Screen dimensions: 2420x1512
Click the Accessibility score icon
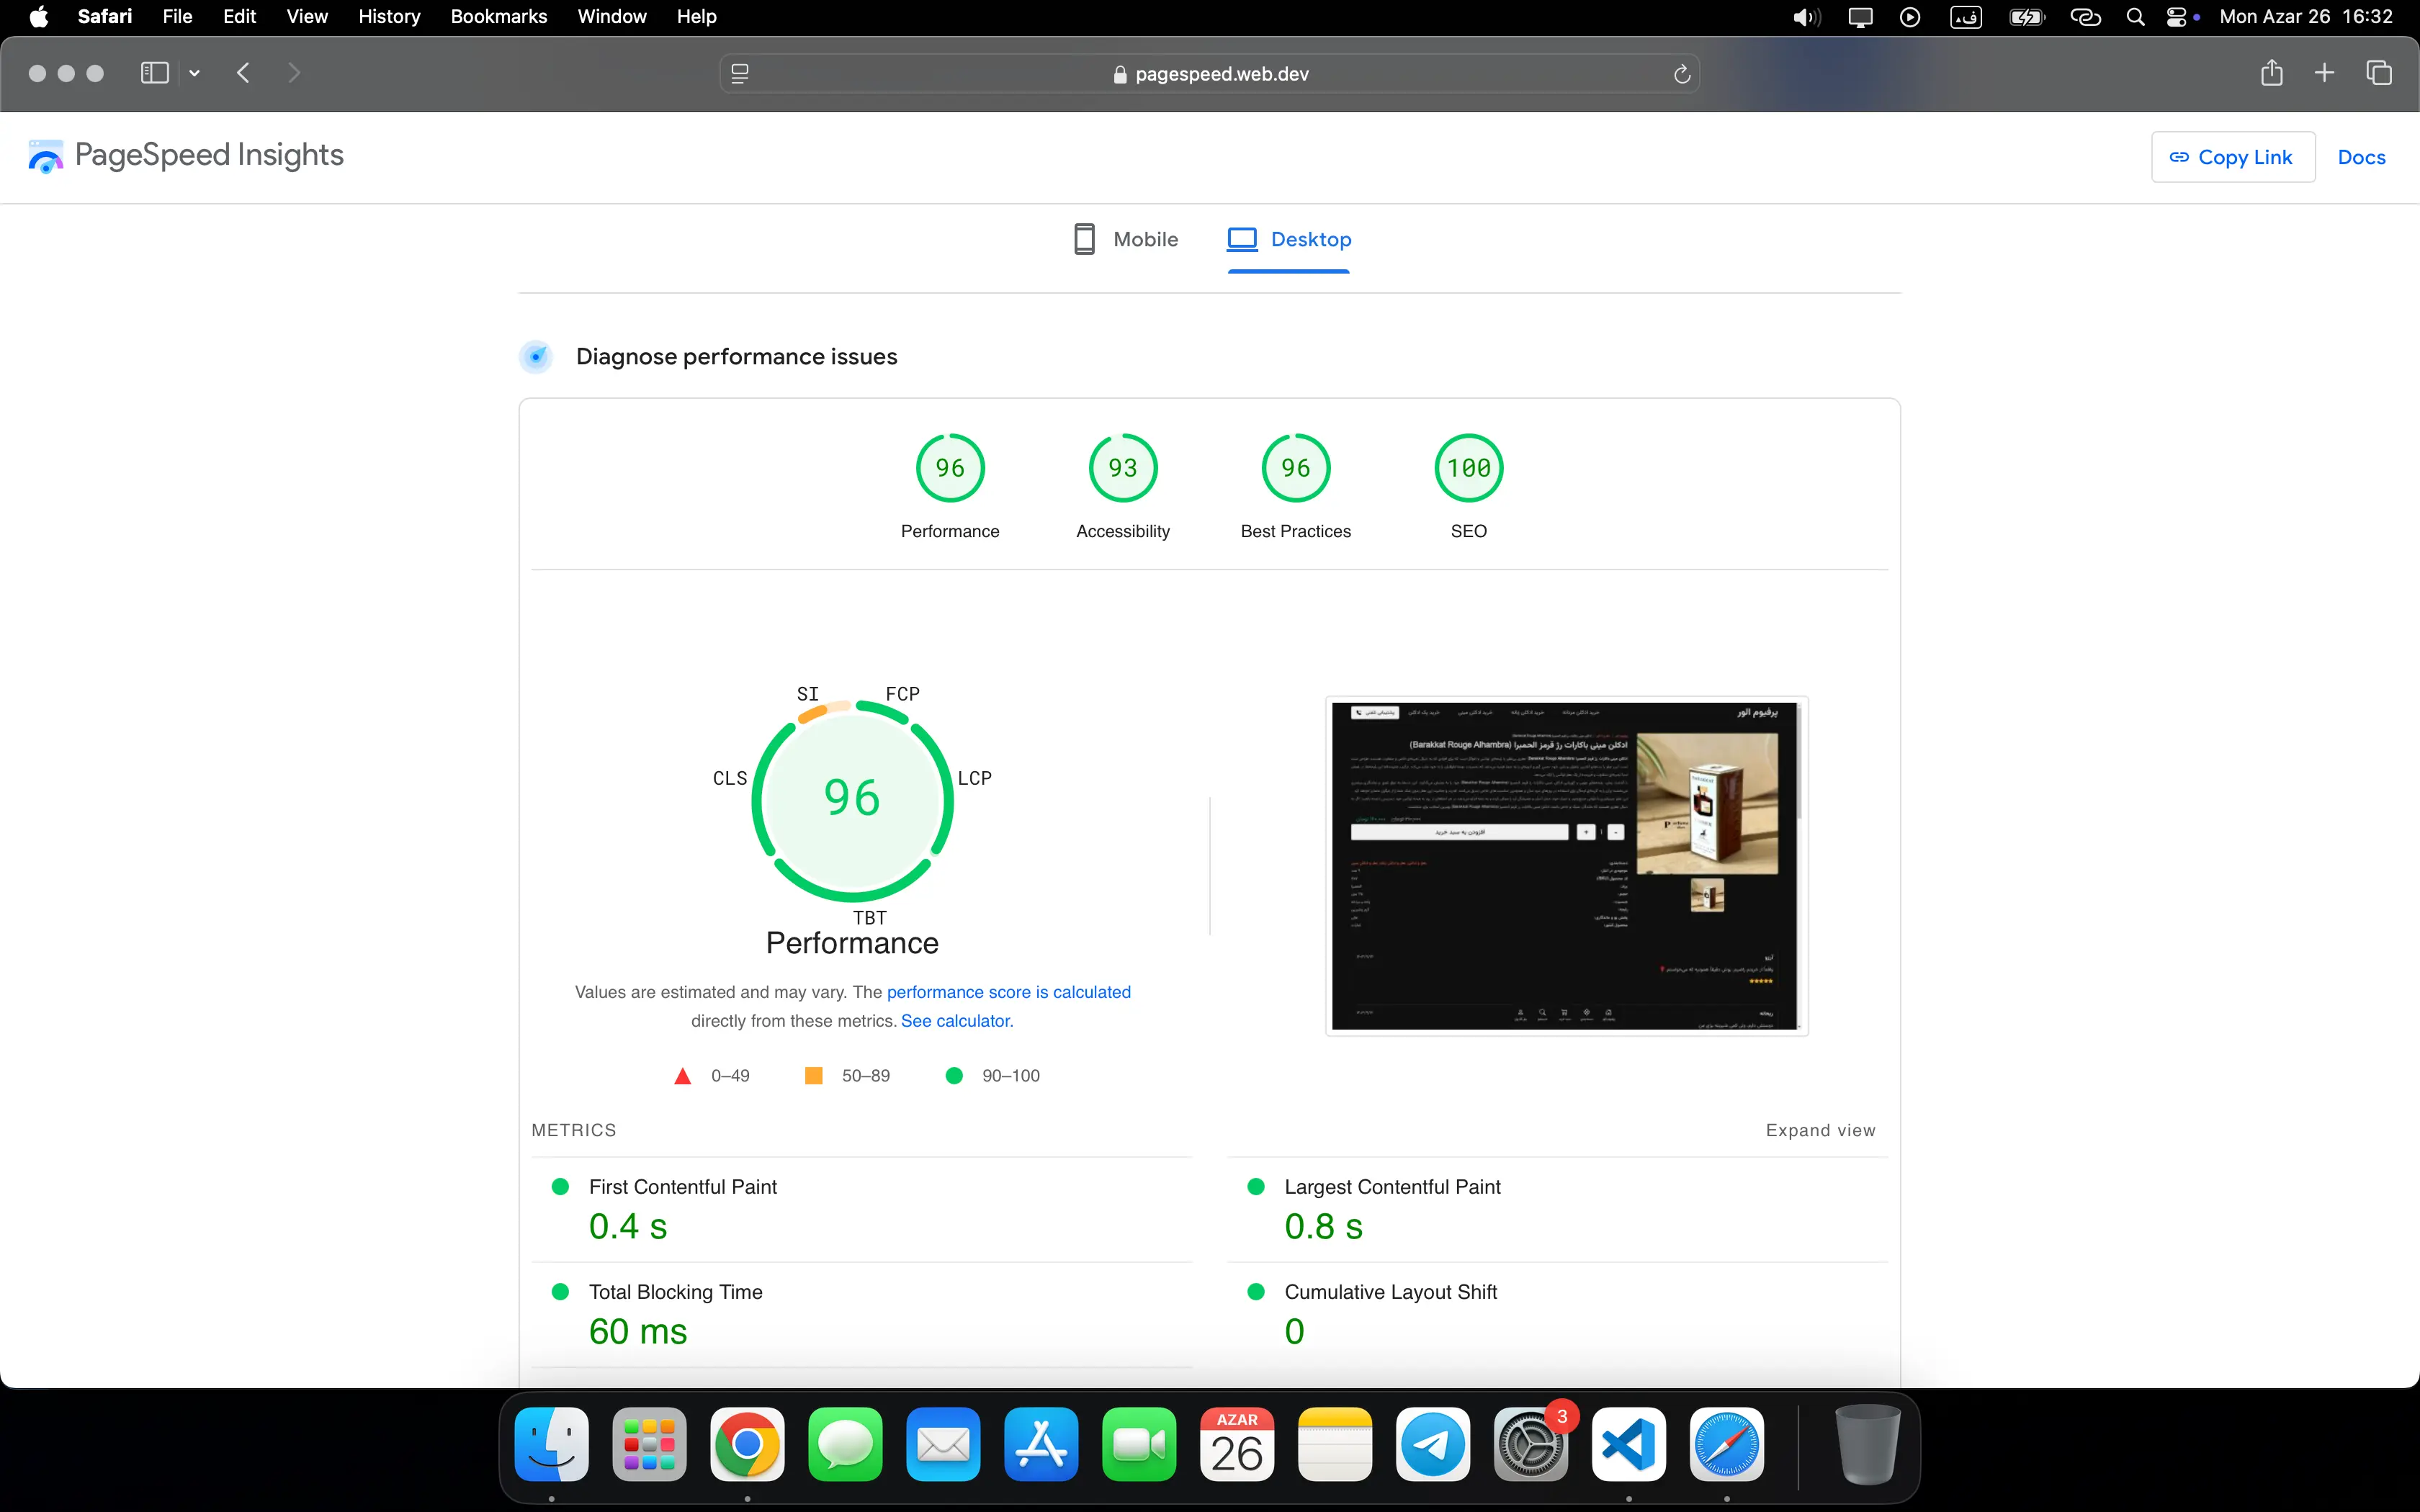coord(1122,467)
